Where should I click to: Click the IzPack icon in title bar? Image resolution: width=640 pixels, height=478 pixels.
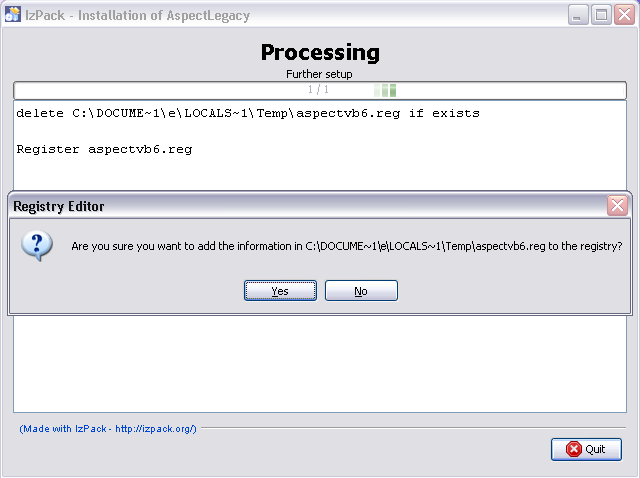coord(12,15)
